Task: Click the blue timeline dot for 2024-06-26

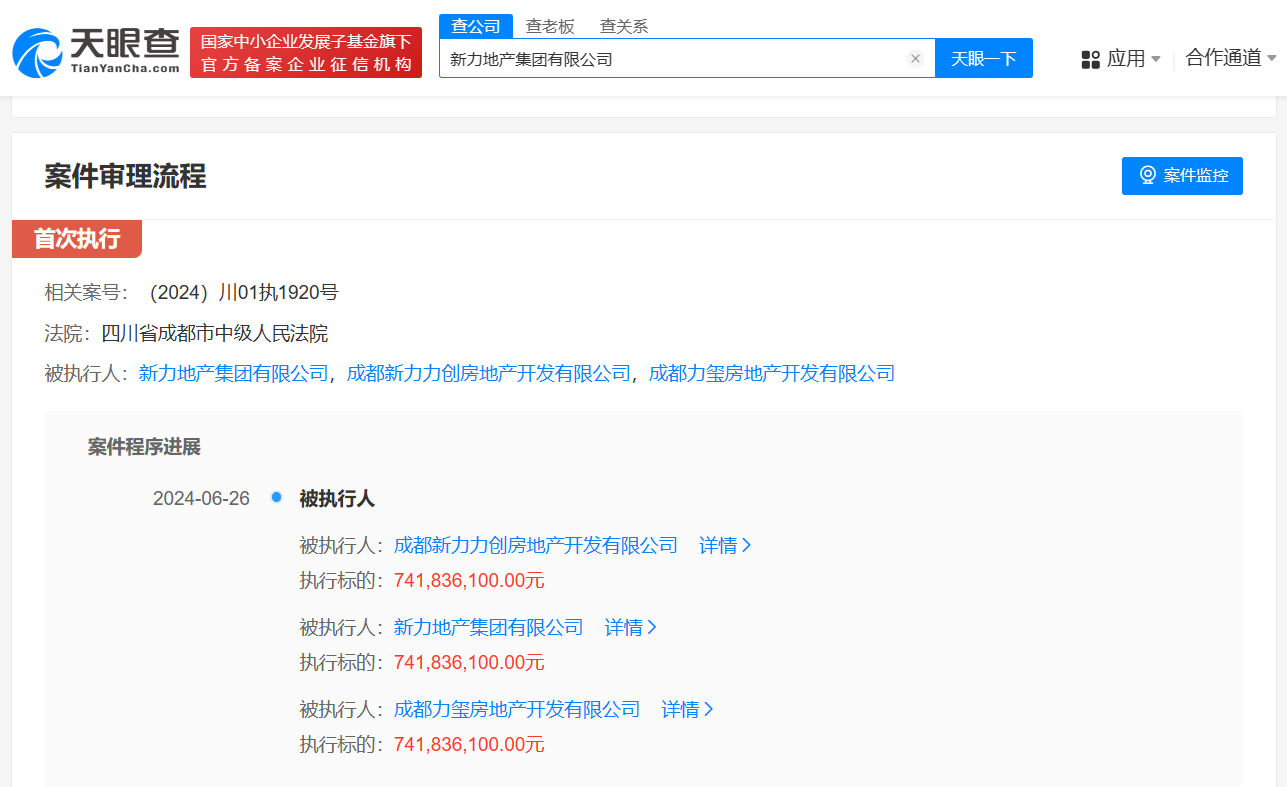Action: [x=277, y=497]
